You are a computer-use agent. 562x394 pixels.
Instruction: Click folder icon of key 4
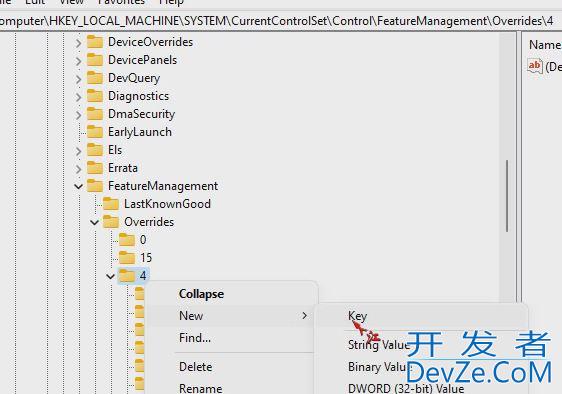tap(127, 276)
